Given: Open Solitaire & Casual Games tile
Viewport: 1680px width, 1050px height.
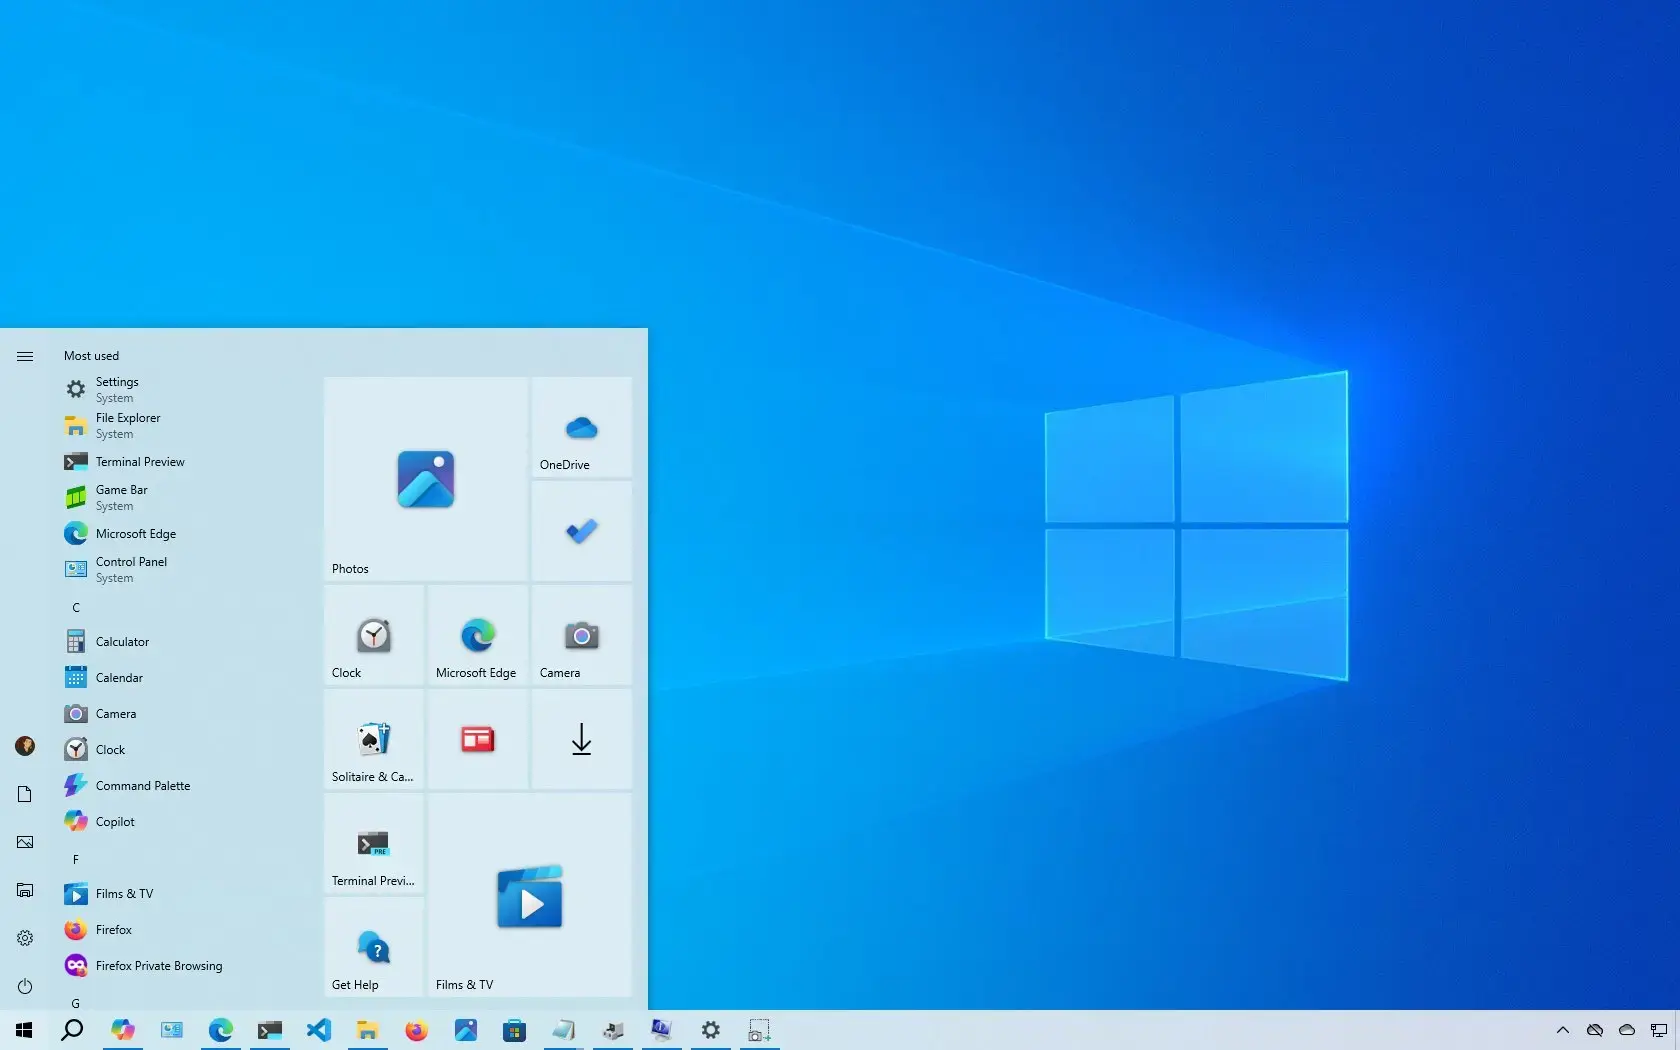Looking at the screenshot, I should point(372,741).
